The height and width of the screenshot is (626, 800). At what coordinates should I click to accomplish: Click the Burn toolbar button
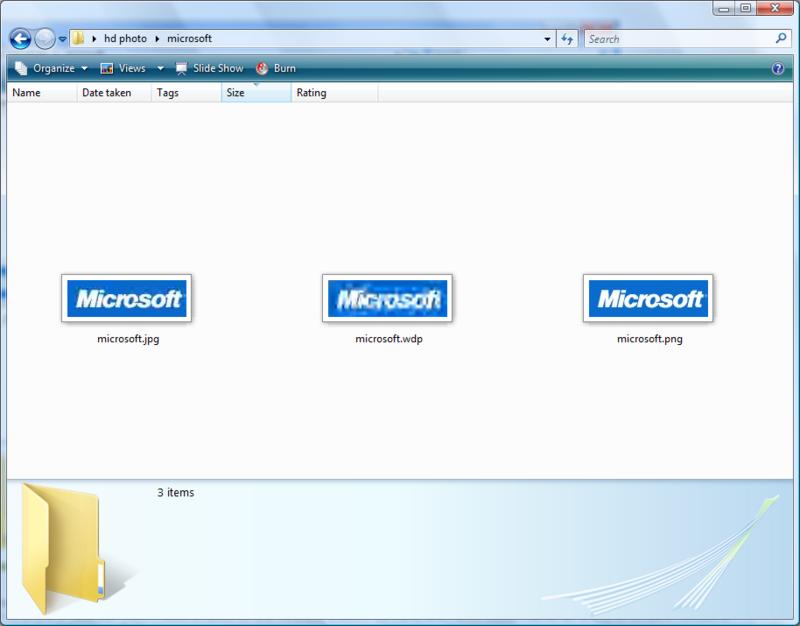pos(277,68)
